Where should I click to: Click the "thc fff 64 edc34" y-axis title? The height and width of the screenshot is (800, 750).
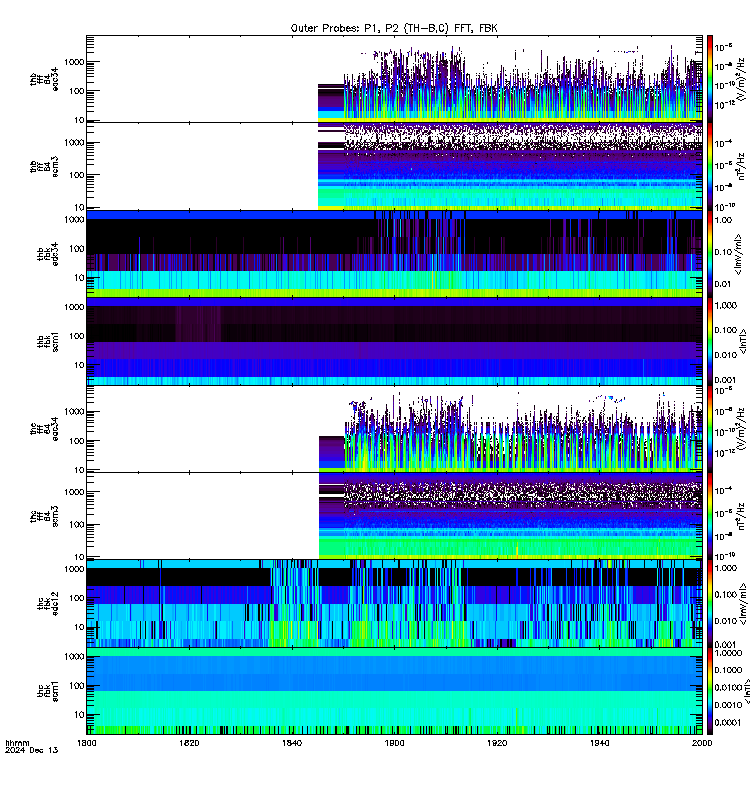[x=44, y=429]
